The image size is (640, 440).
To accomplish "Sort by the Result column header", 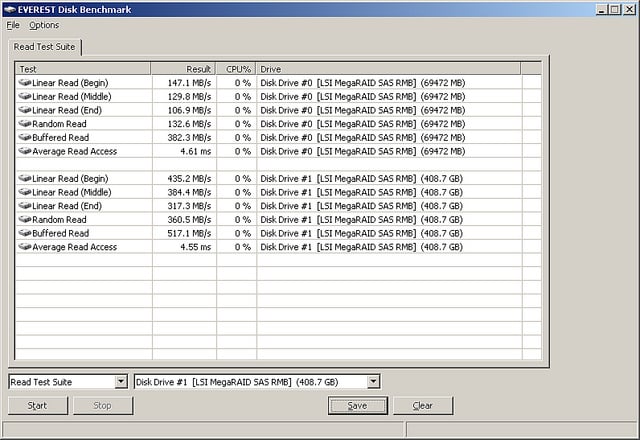I will pyautogui.click(x=183, y=68).
